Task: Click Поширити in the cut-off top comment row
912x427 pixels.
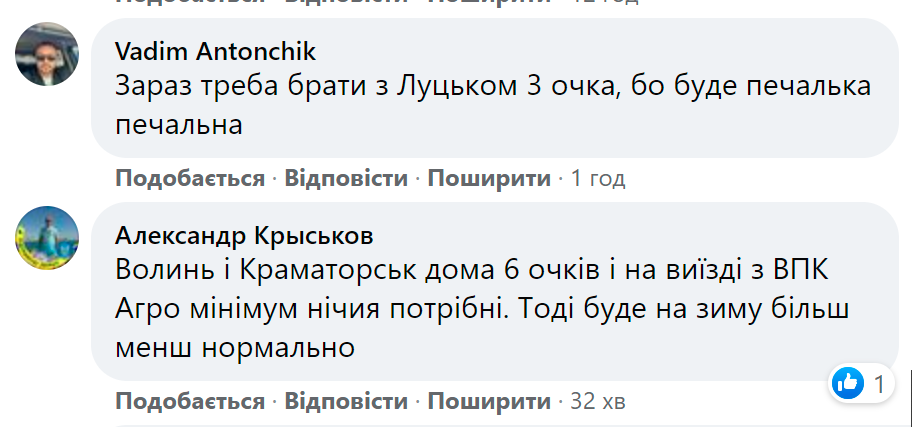Action: click(x=489, y=2)
